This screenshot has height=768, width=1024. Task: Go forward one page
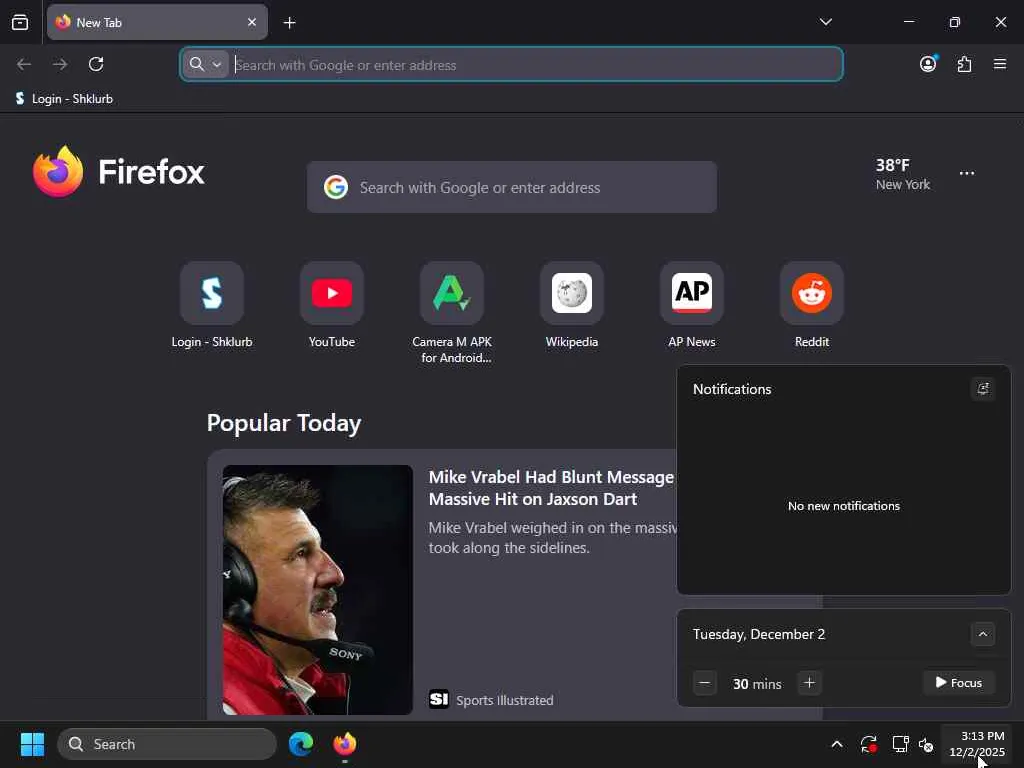[x=60, y=64]
